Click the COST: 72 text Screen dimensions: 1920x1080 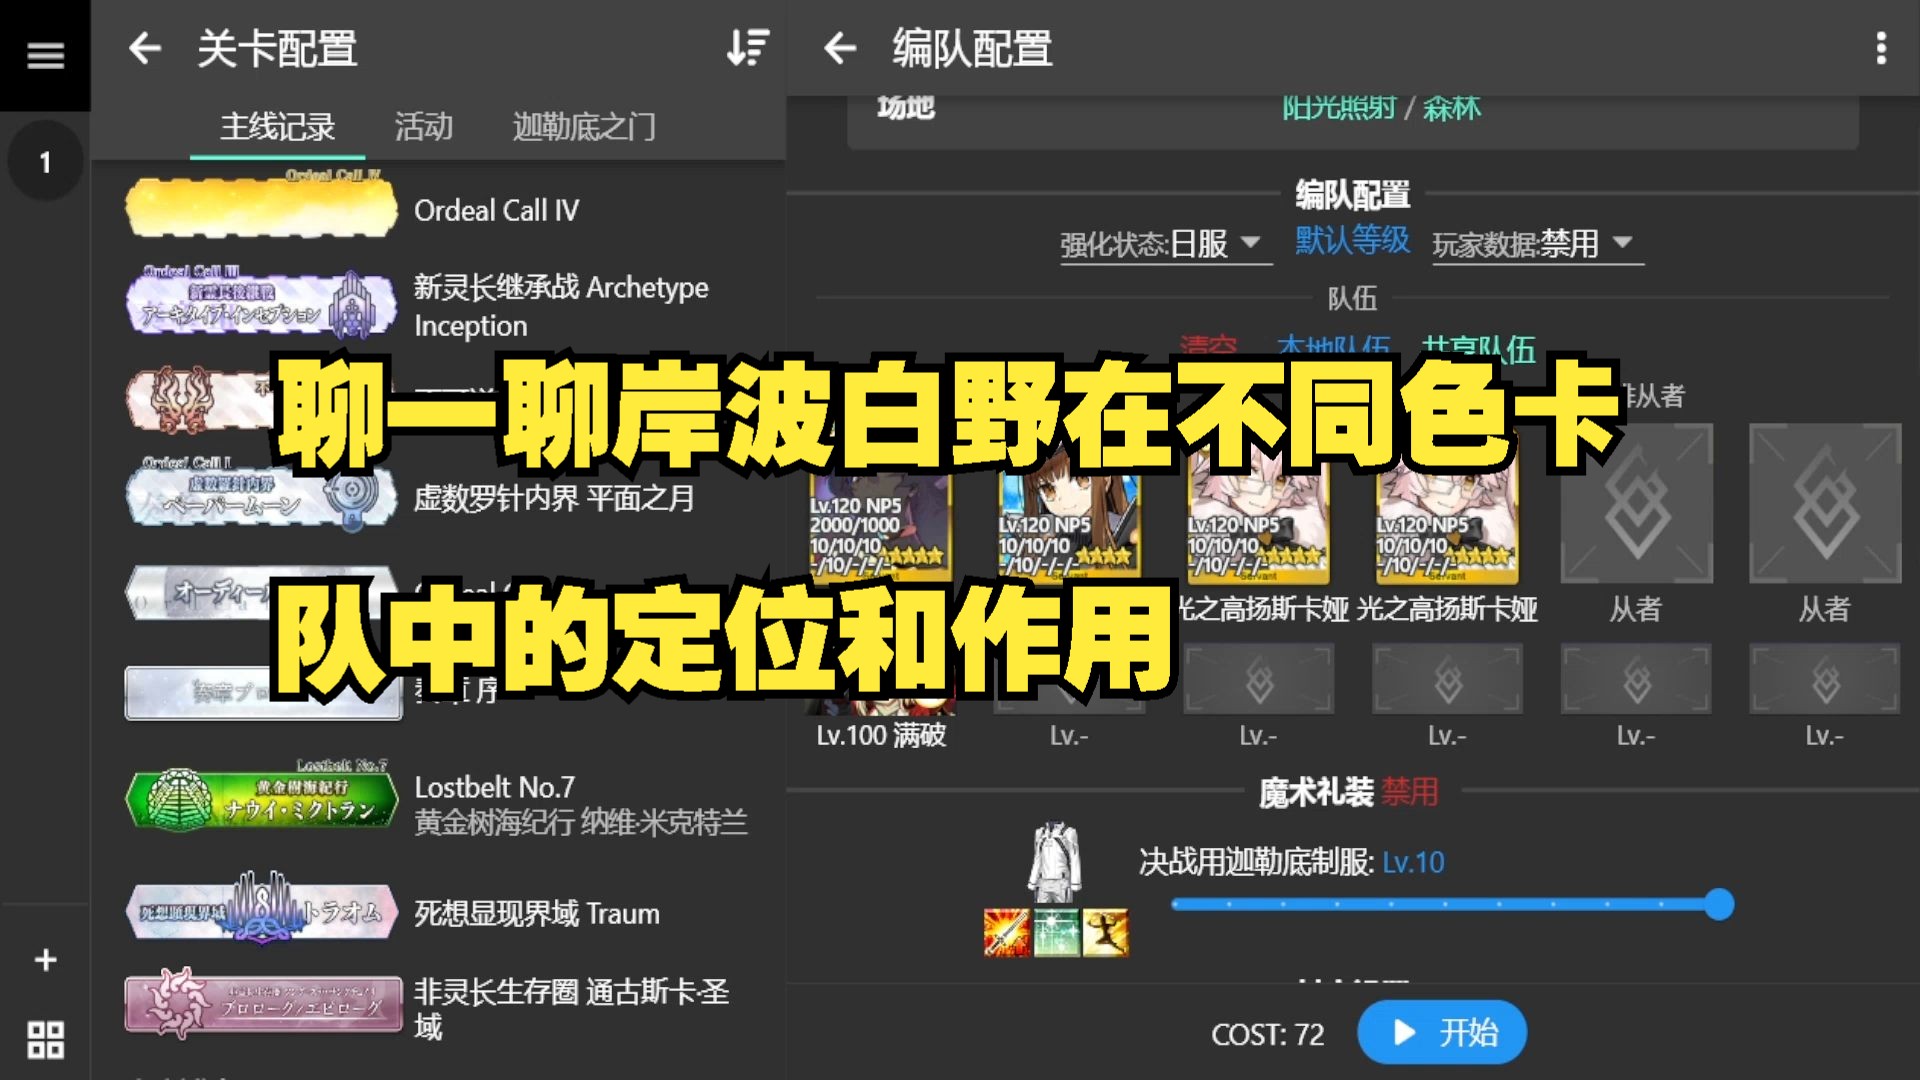coord(1268,1034)
